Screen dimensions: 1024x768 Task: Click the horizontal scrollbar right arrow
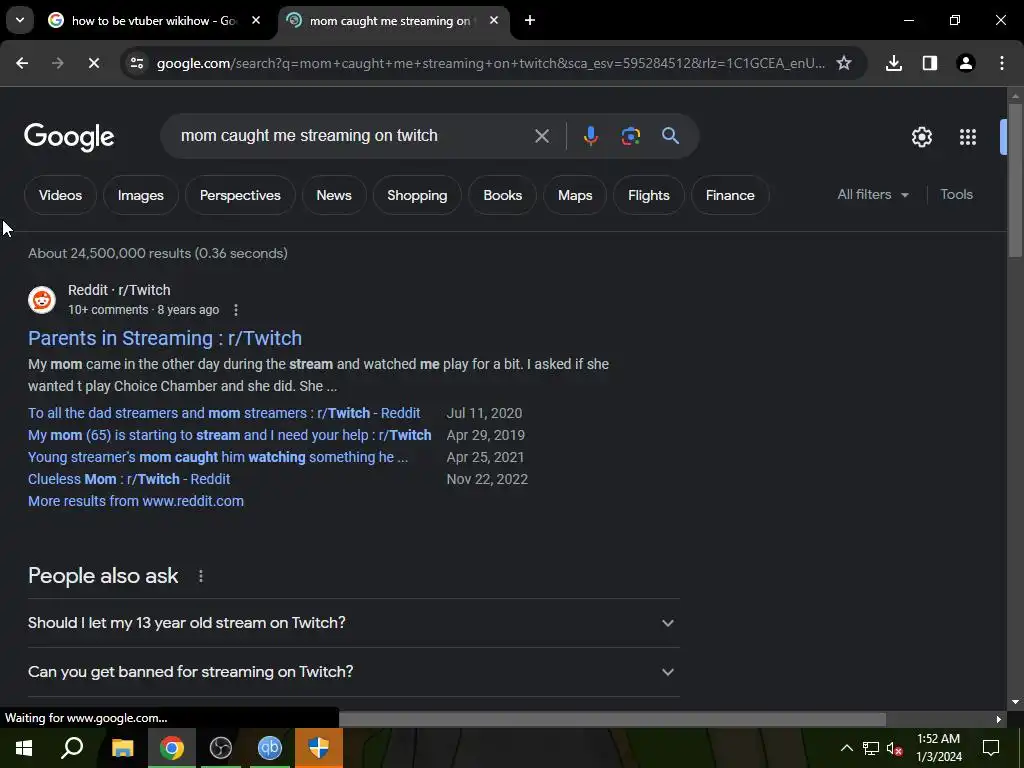tap(999, 719)
